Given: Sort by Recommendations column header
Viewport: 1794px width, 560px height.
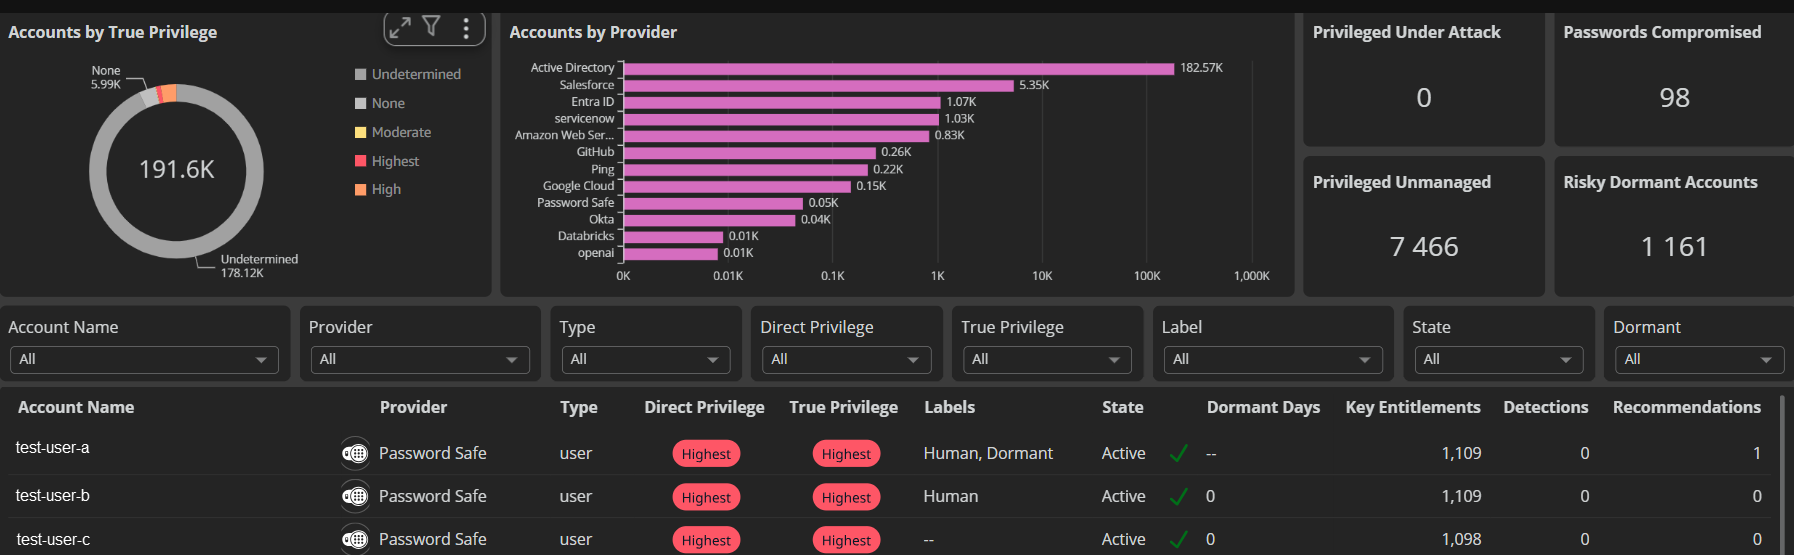Looking at the screenshot, I should [x=1687, y=407].
